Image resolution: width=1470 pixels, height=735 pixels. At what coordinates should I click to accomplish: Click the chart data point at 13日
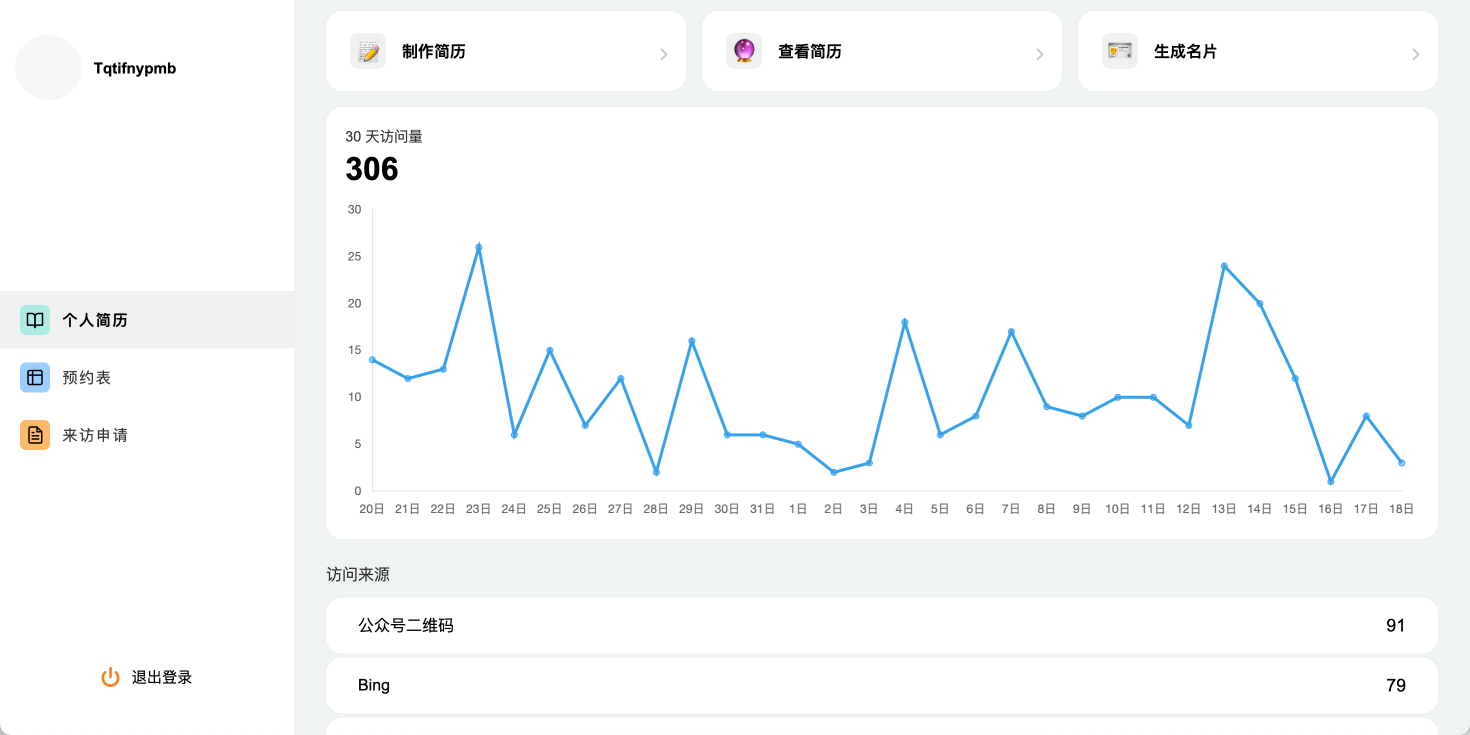[1224, 266]
